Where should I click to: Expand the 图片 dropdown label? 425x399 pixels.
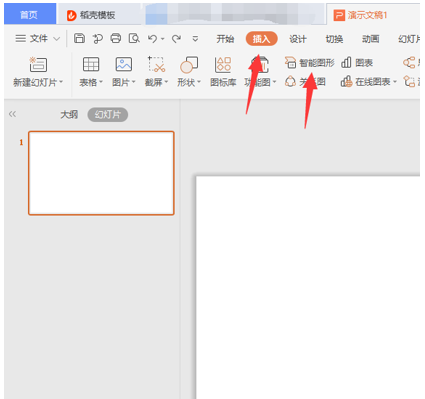pos(124,82)
